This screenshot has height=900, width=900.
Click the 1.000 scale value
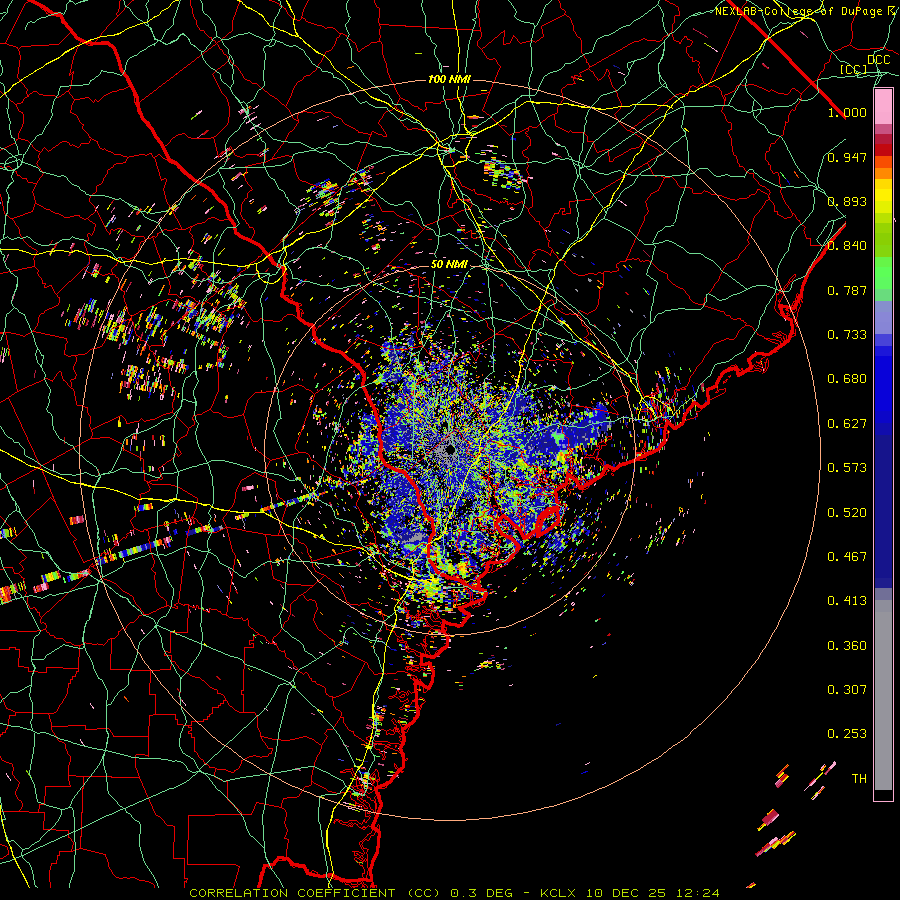[847, 112]
